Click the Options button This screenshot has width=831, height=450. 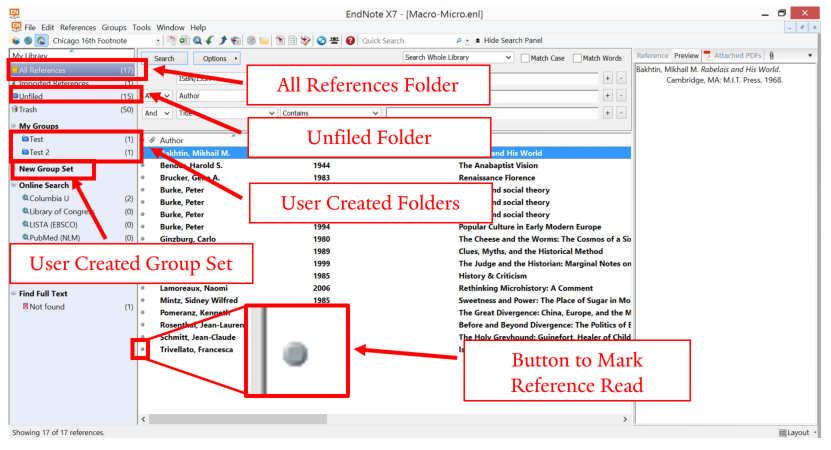217,58
